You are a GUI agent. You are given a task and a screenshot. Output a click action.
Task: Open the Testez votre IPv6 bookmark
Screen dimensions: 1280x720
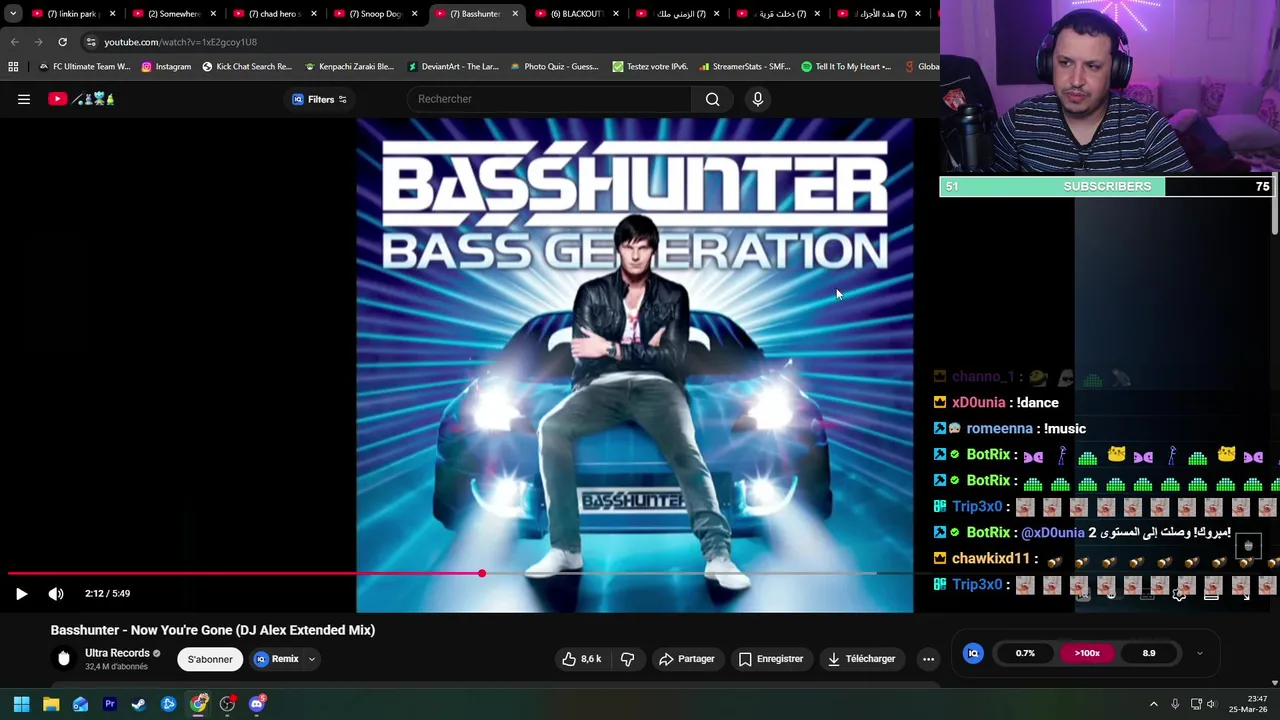pos(650,67)
